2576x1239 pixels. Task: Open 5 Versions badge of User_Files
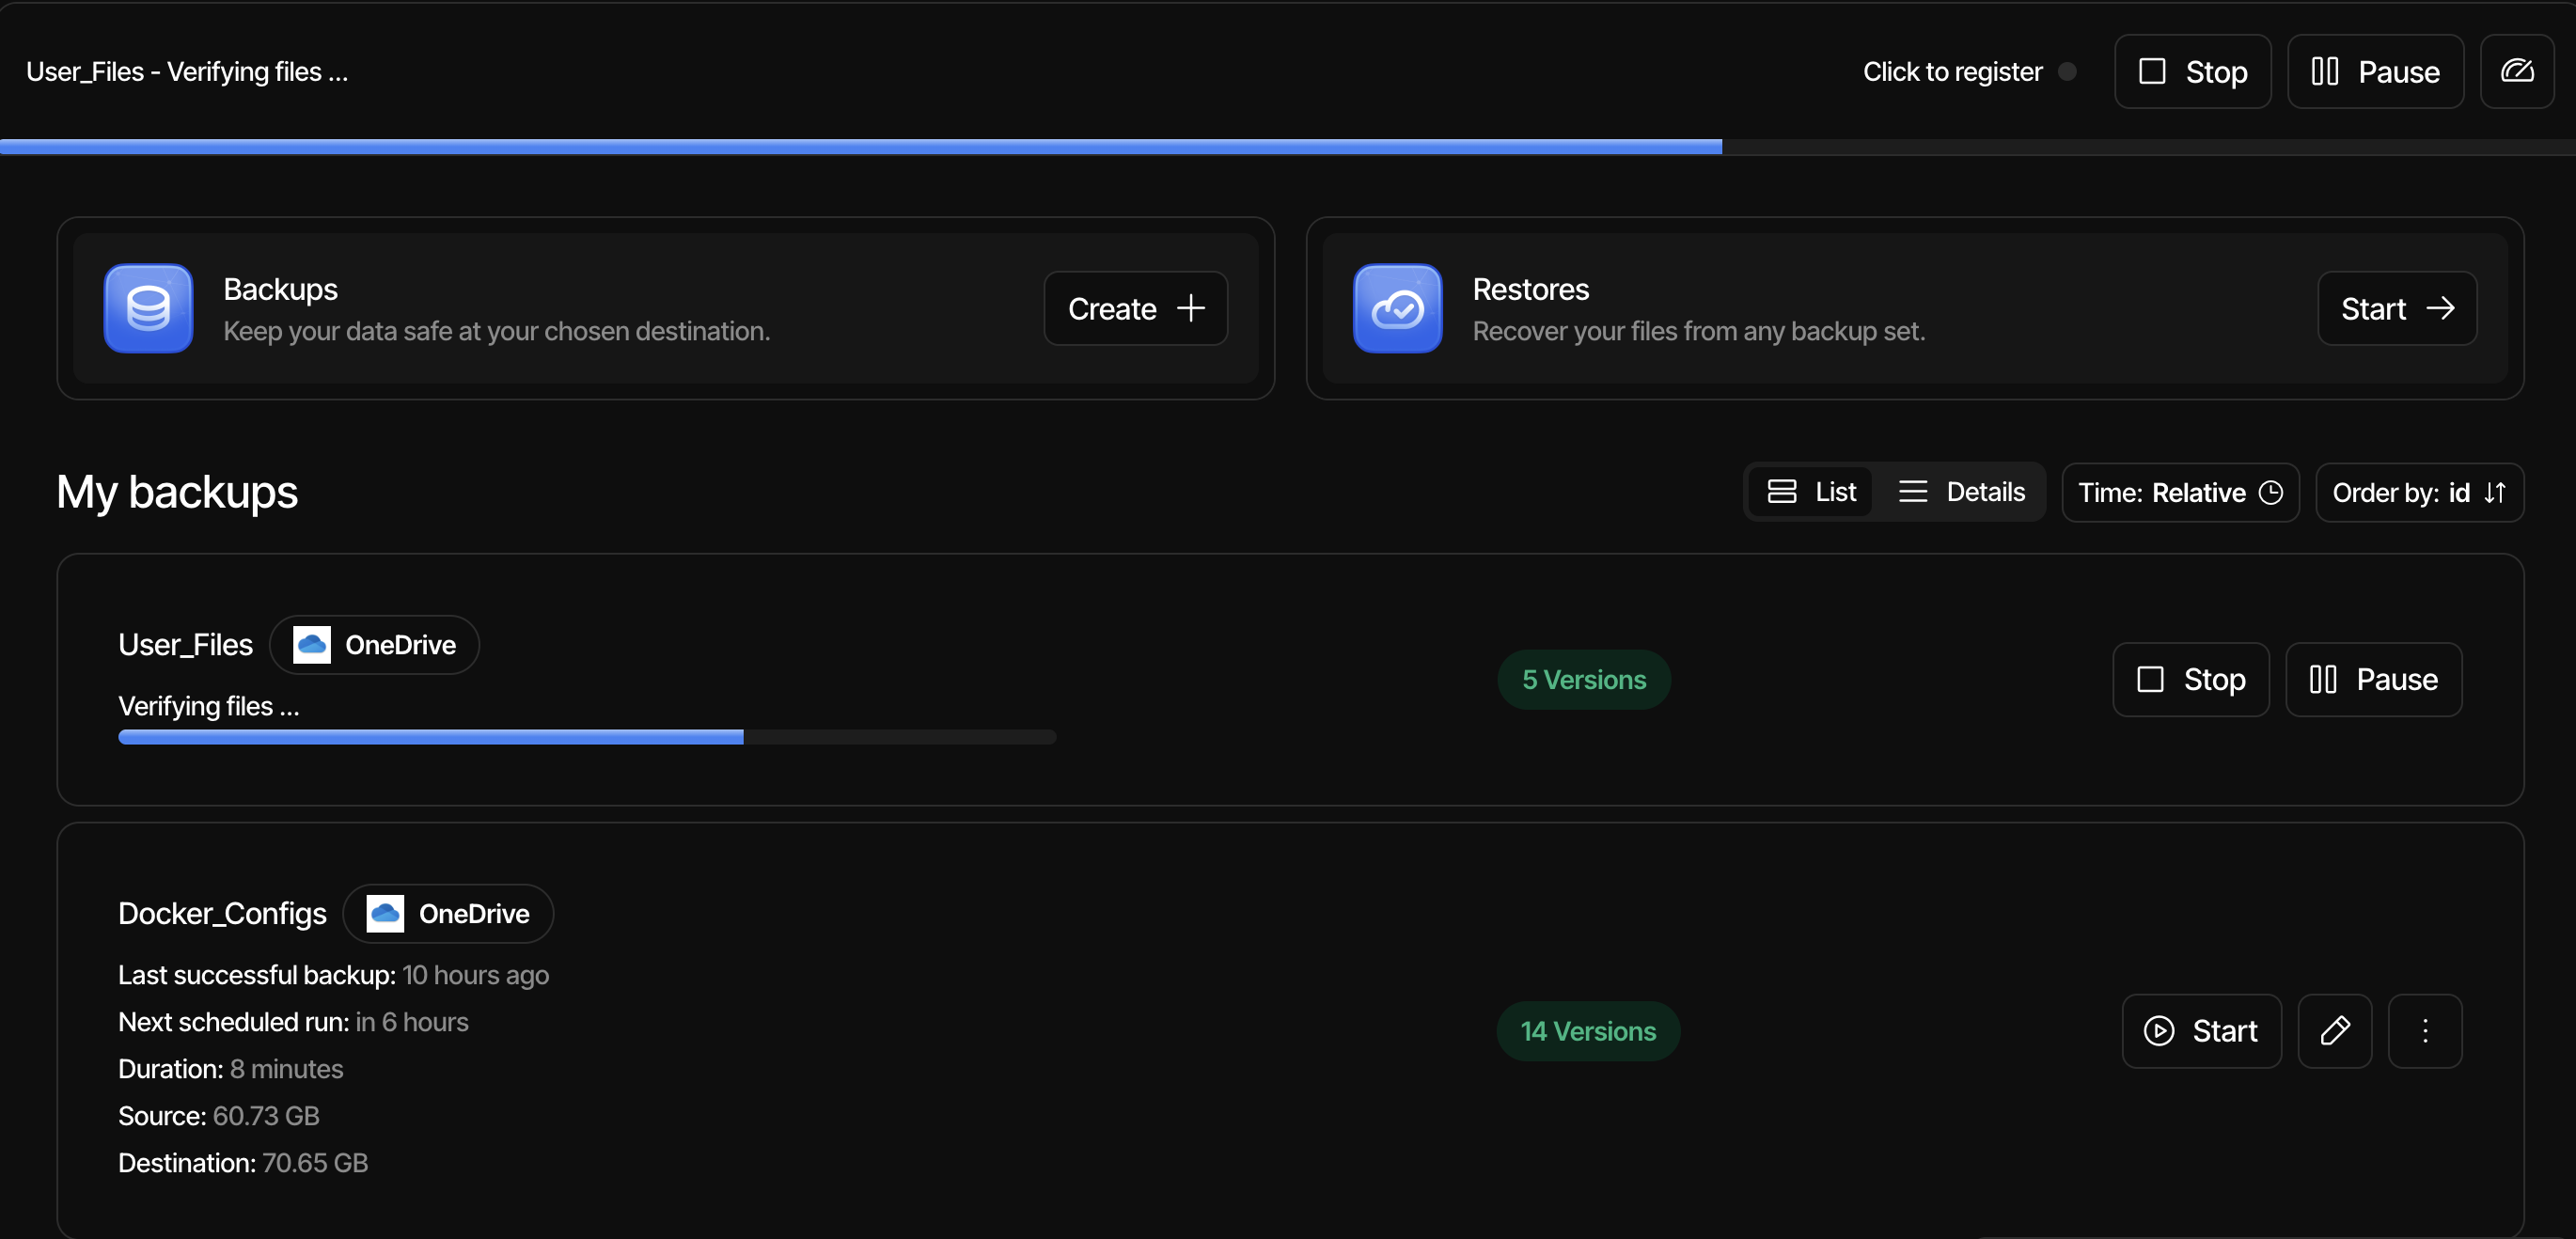point(1584,680)
